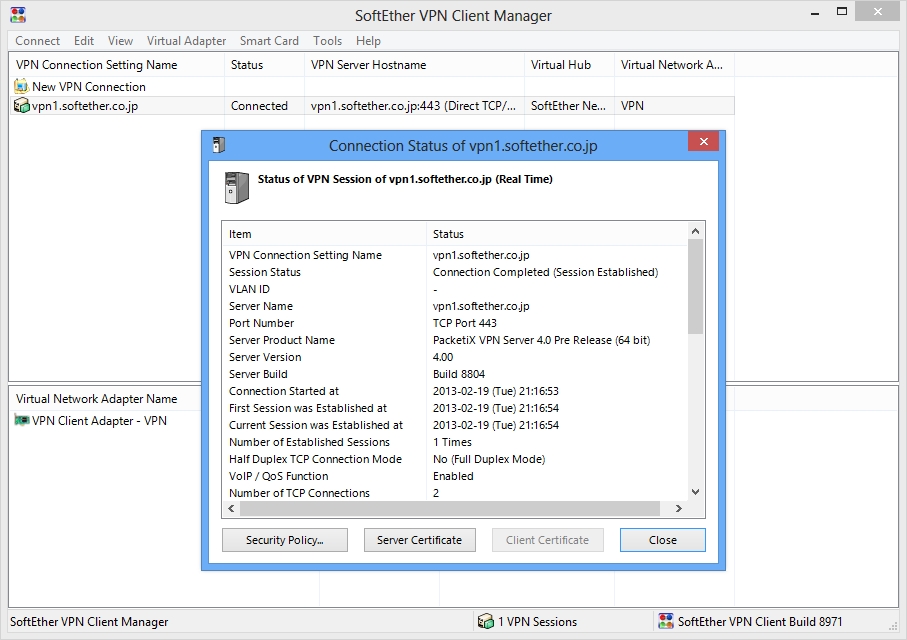Click the SoftEther VPN Client Build icon
This screenshot has width=907, height=640.
664,621
